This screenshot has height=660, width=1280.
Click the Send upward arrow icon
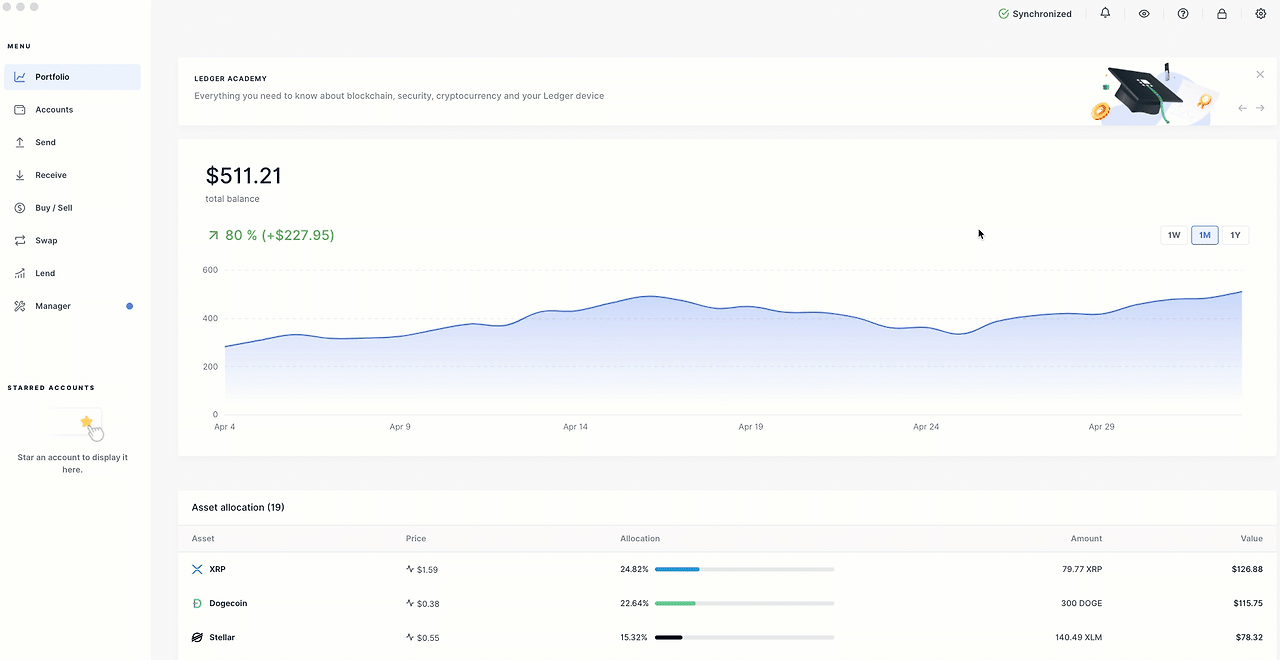coord(19,143)
